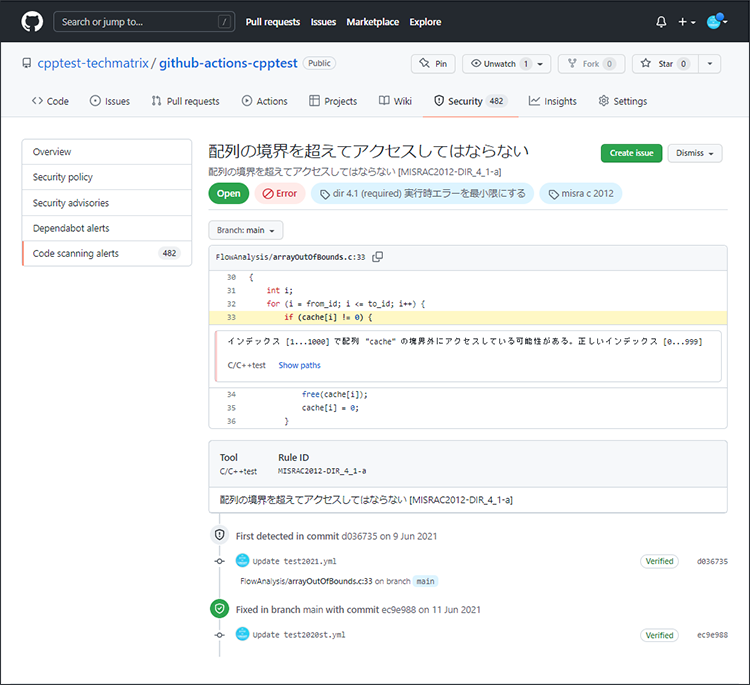Switch to the Code tab
The image size is (750, 685).
point(50,101)
